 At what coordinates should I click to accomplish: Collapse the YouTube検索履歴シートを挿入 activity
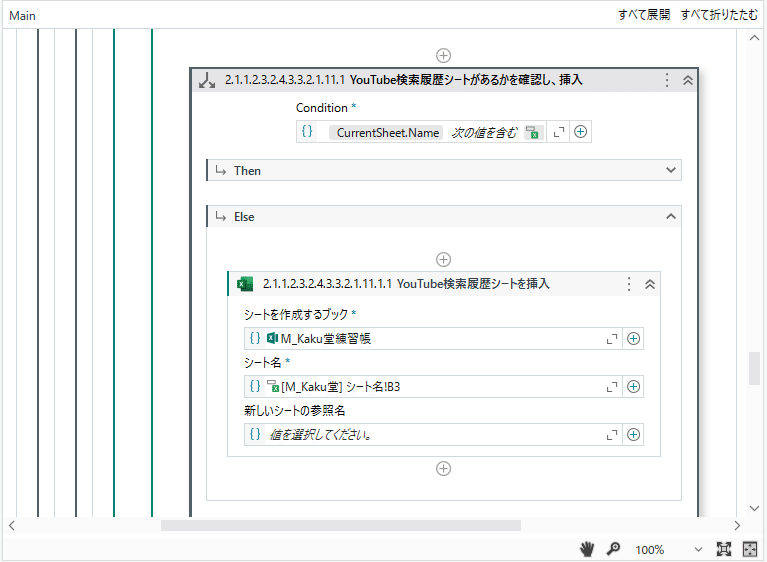(650, 284)
